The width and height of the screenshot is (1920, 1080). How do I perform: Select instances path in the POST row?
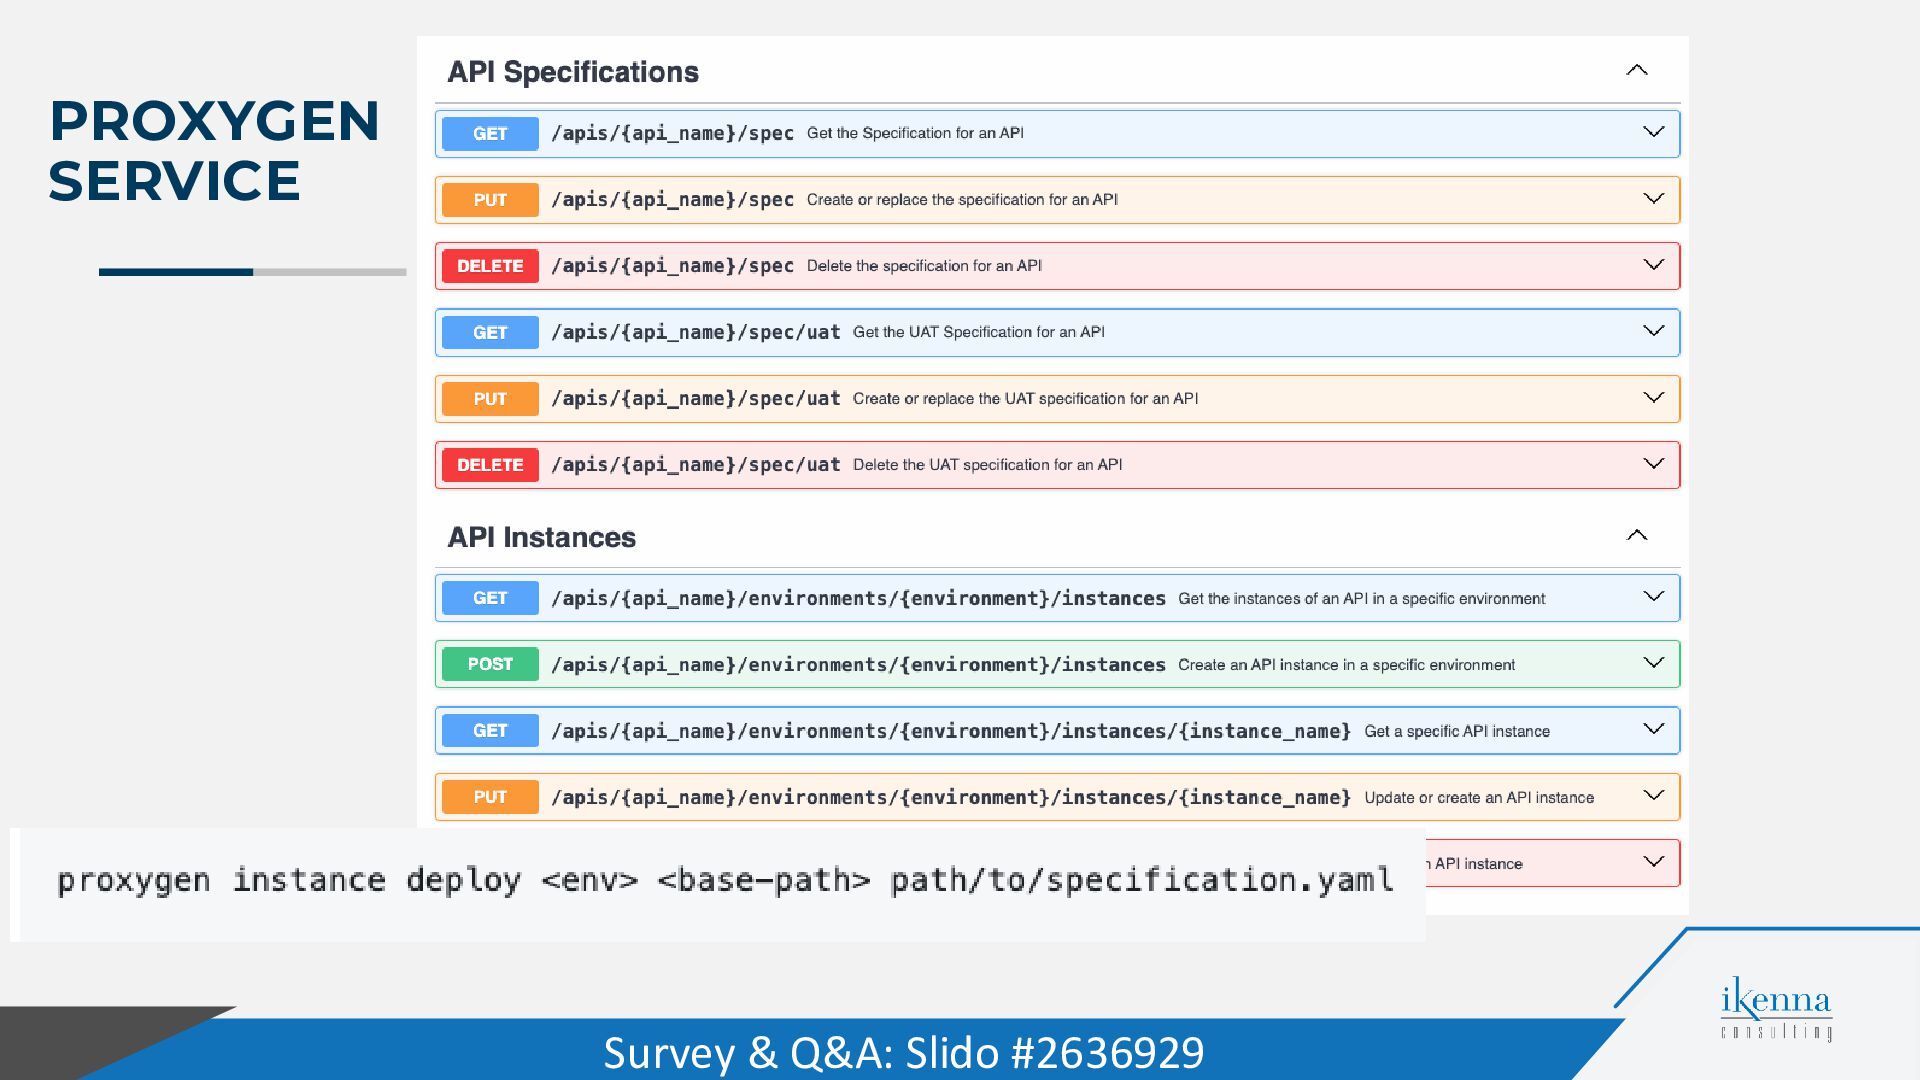[x=858, y=665]
